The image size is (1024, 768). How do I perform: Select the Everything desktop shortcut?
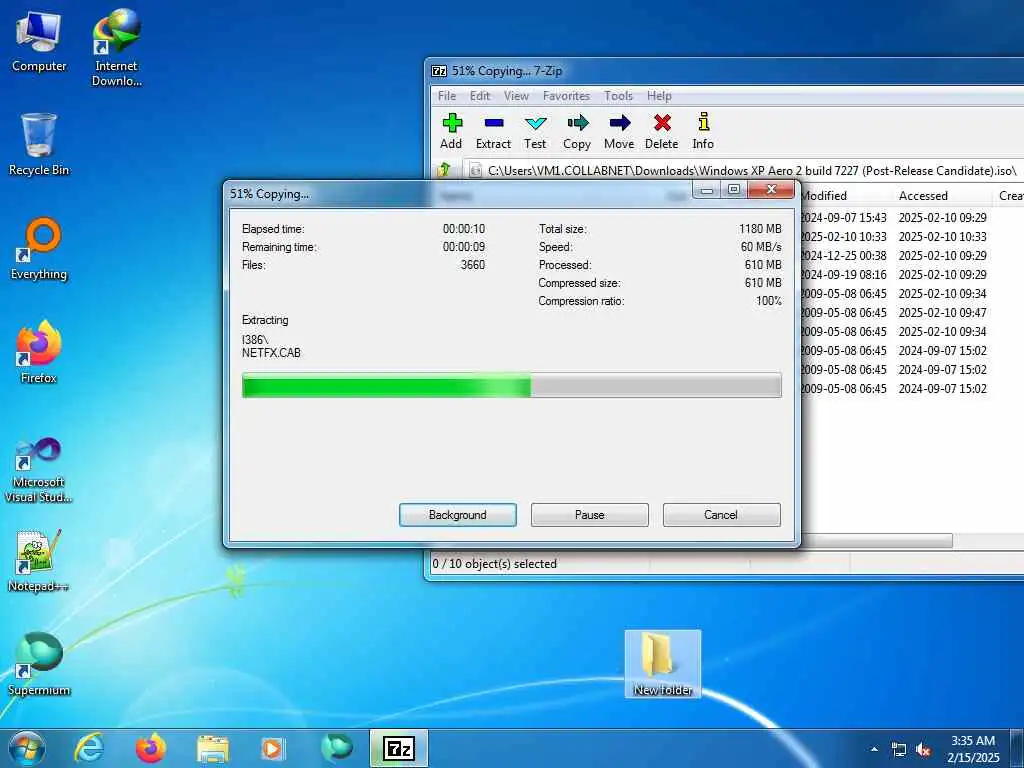pyautogui.click(x=39, y=249)
